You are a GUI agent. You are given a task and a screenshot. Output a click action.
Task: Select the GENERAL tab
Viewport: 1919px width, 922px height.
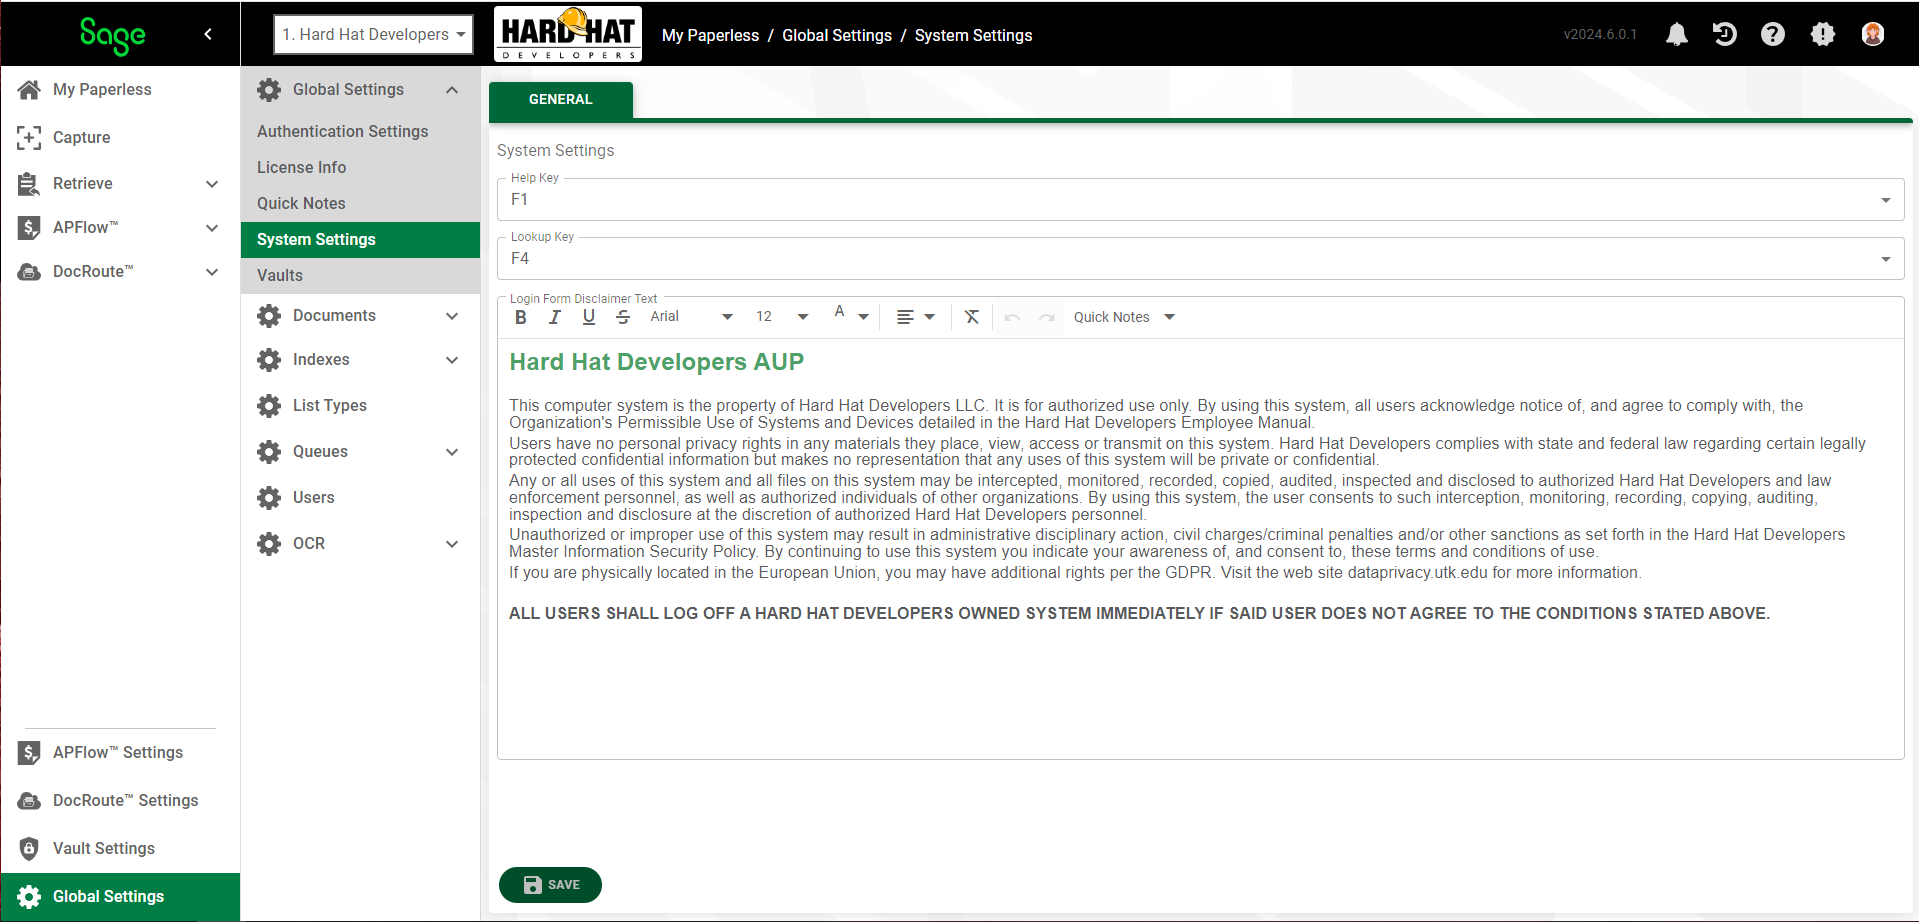click(560, 100)
